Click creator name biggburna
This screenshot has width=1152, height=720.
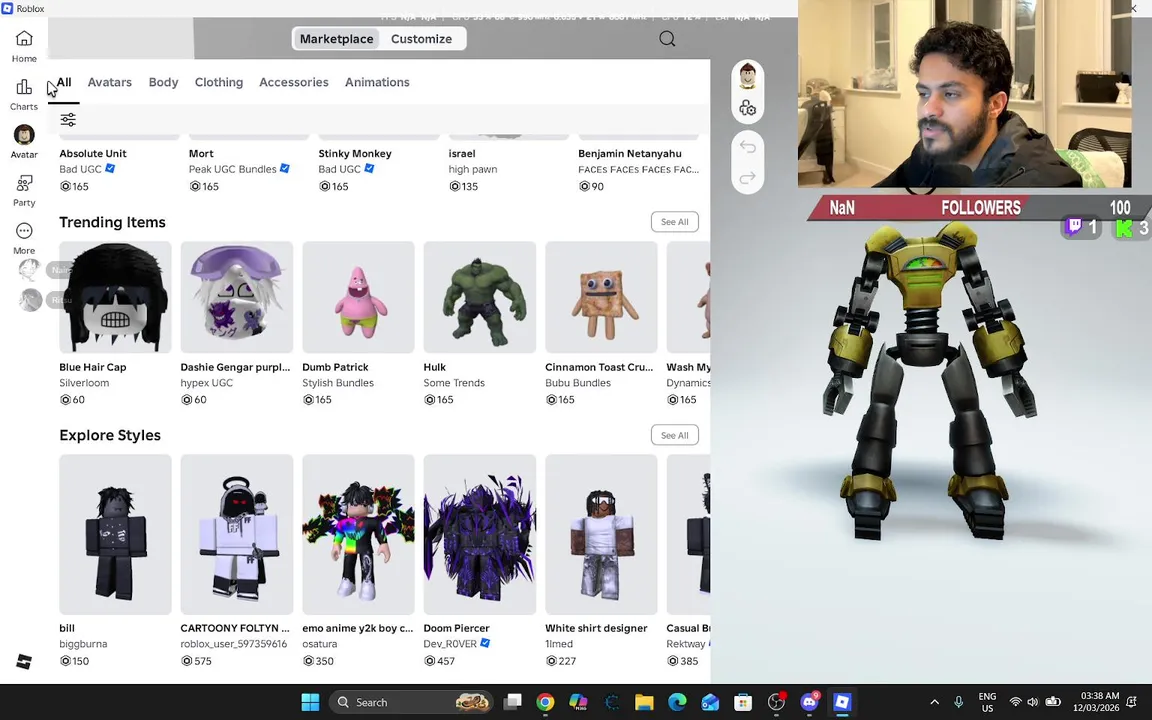[83, 644]
